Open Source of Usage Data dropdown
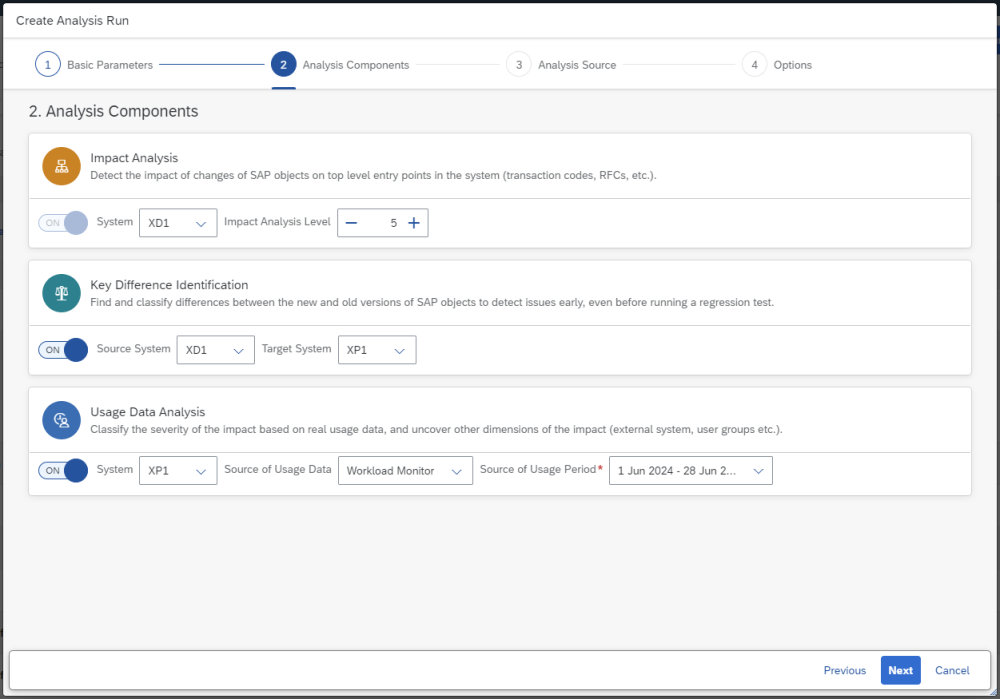The width and height of the screenshot is (1000, 699). click(x=405, y=471)
